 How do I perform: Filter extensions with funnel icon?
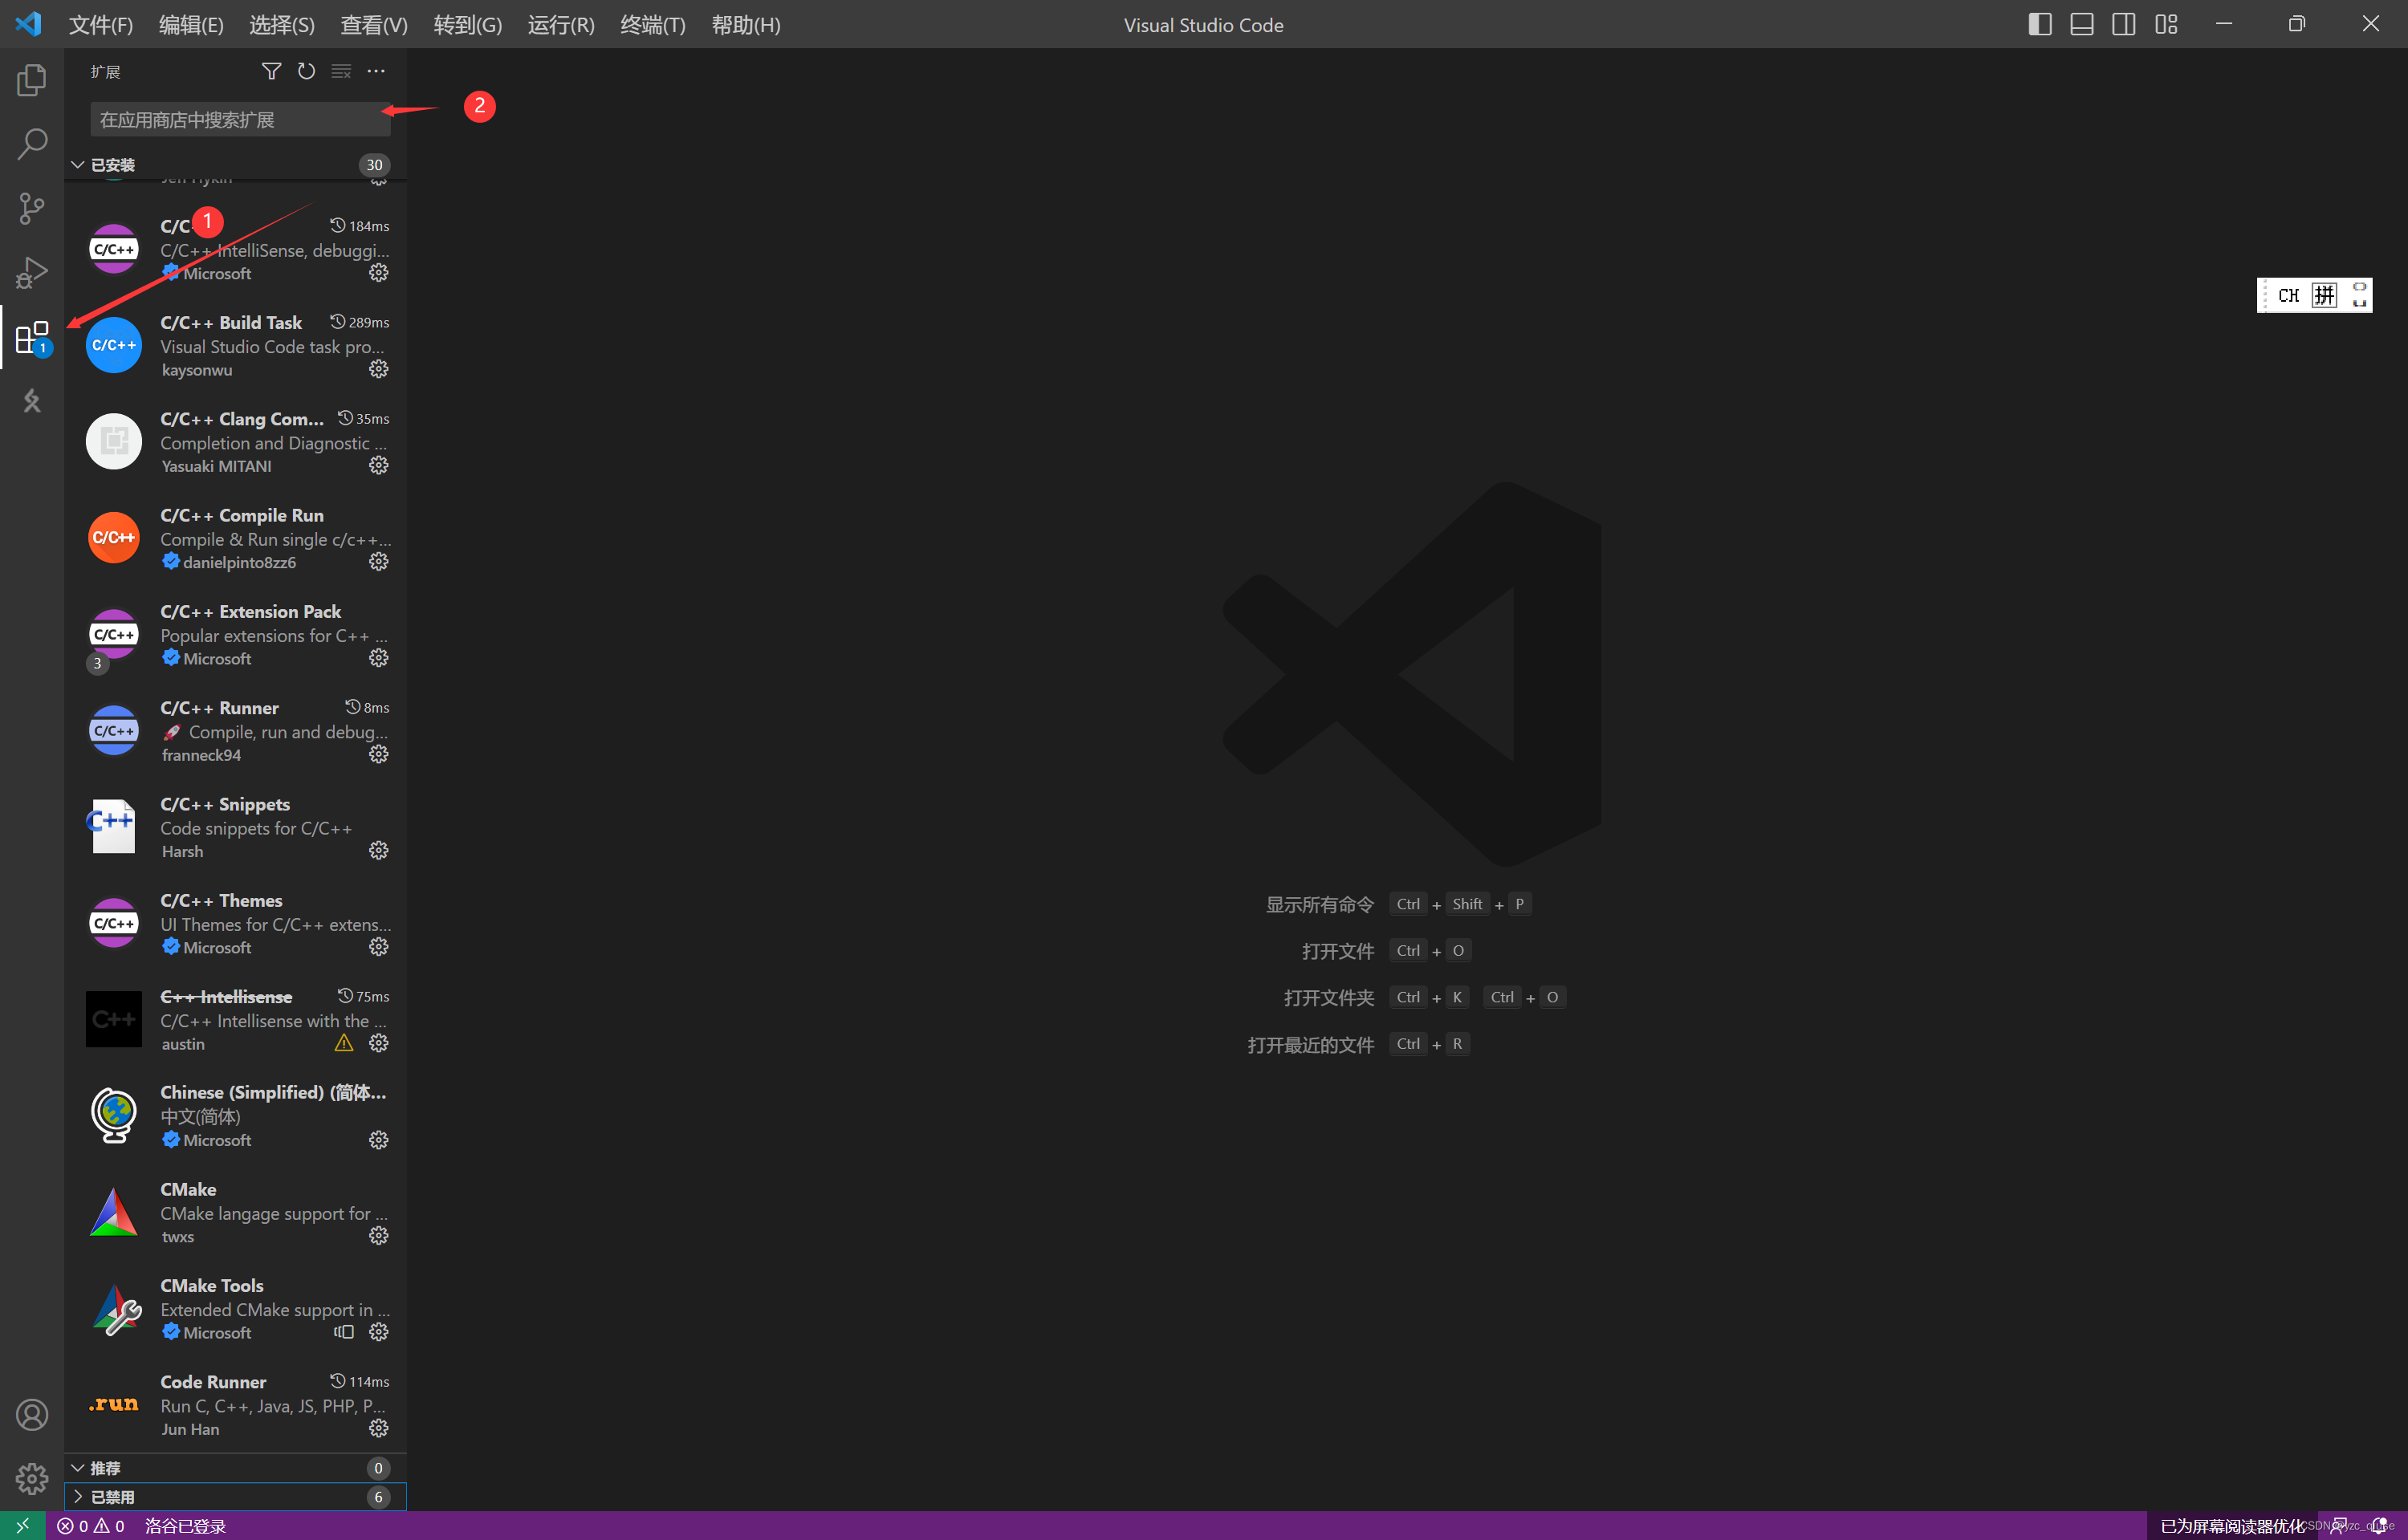pyautogui.click(x=271, y=71)
